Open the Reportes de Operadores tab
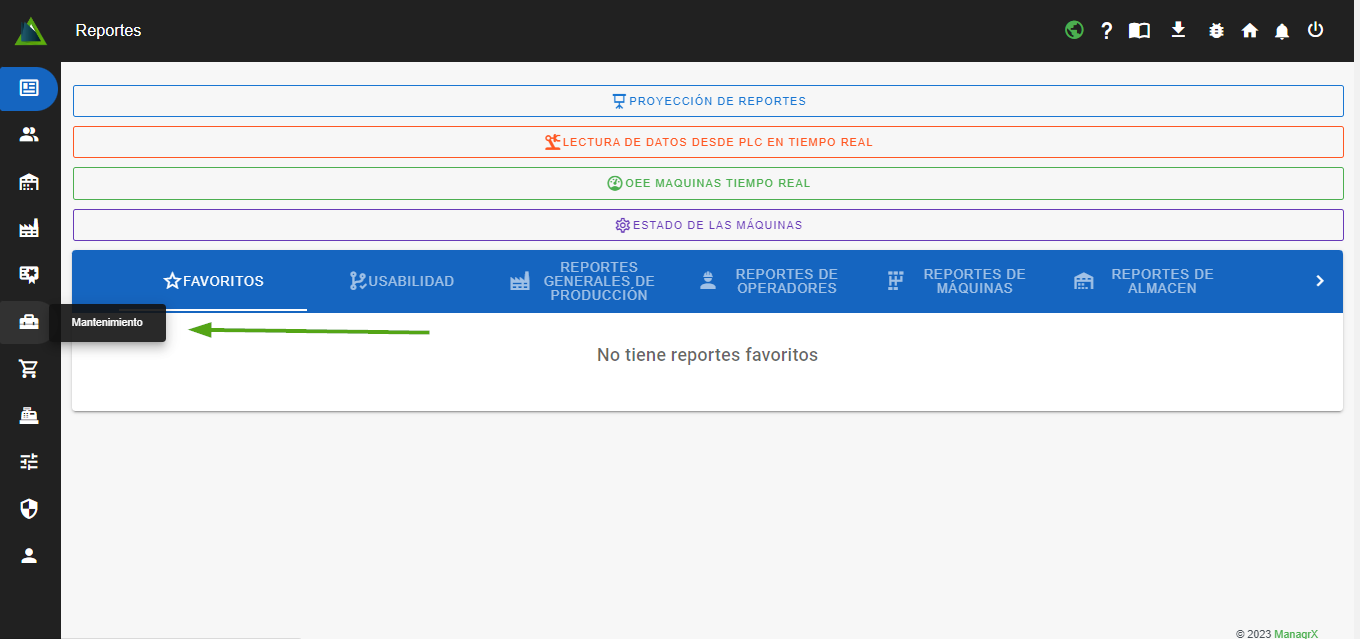 [768, 281]
